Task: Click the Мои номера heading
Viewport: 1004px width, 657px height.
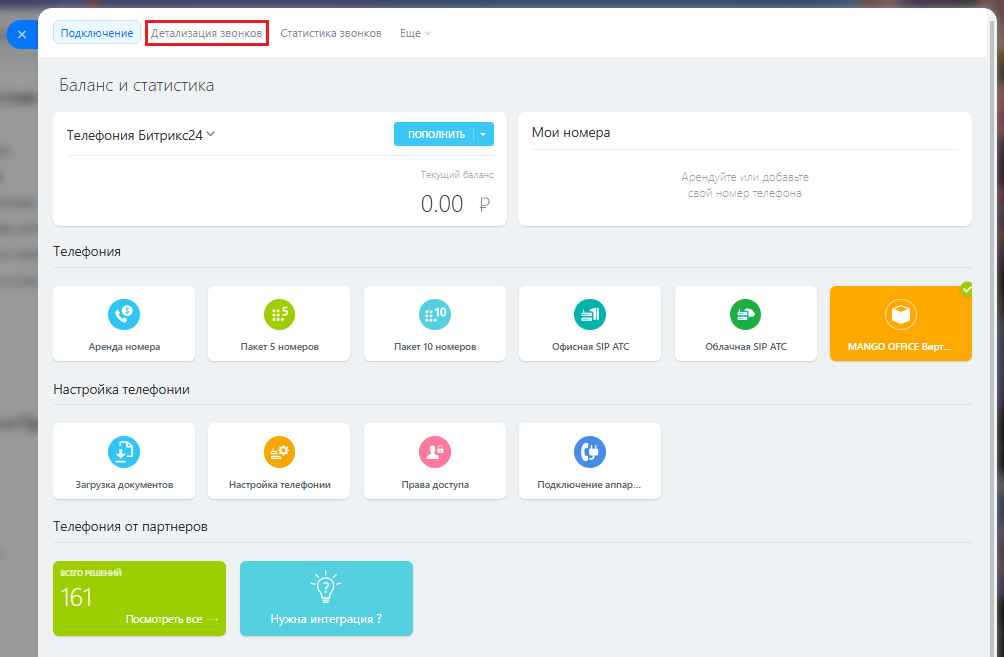Action: click(571, 133)
